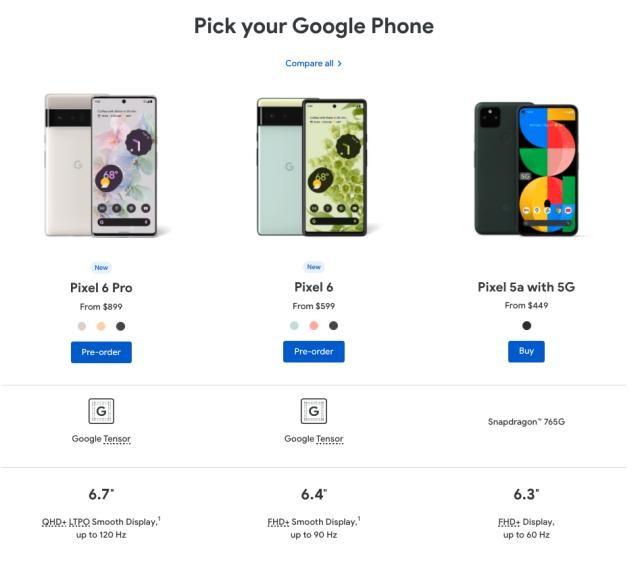This screenshot has width=640, height=562.
Task: Open the Pixel 5a with 5G phone image
Action: [526, 168]
